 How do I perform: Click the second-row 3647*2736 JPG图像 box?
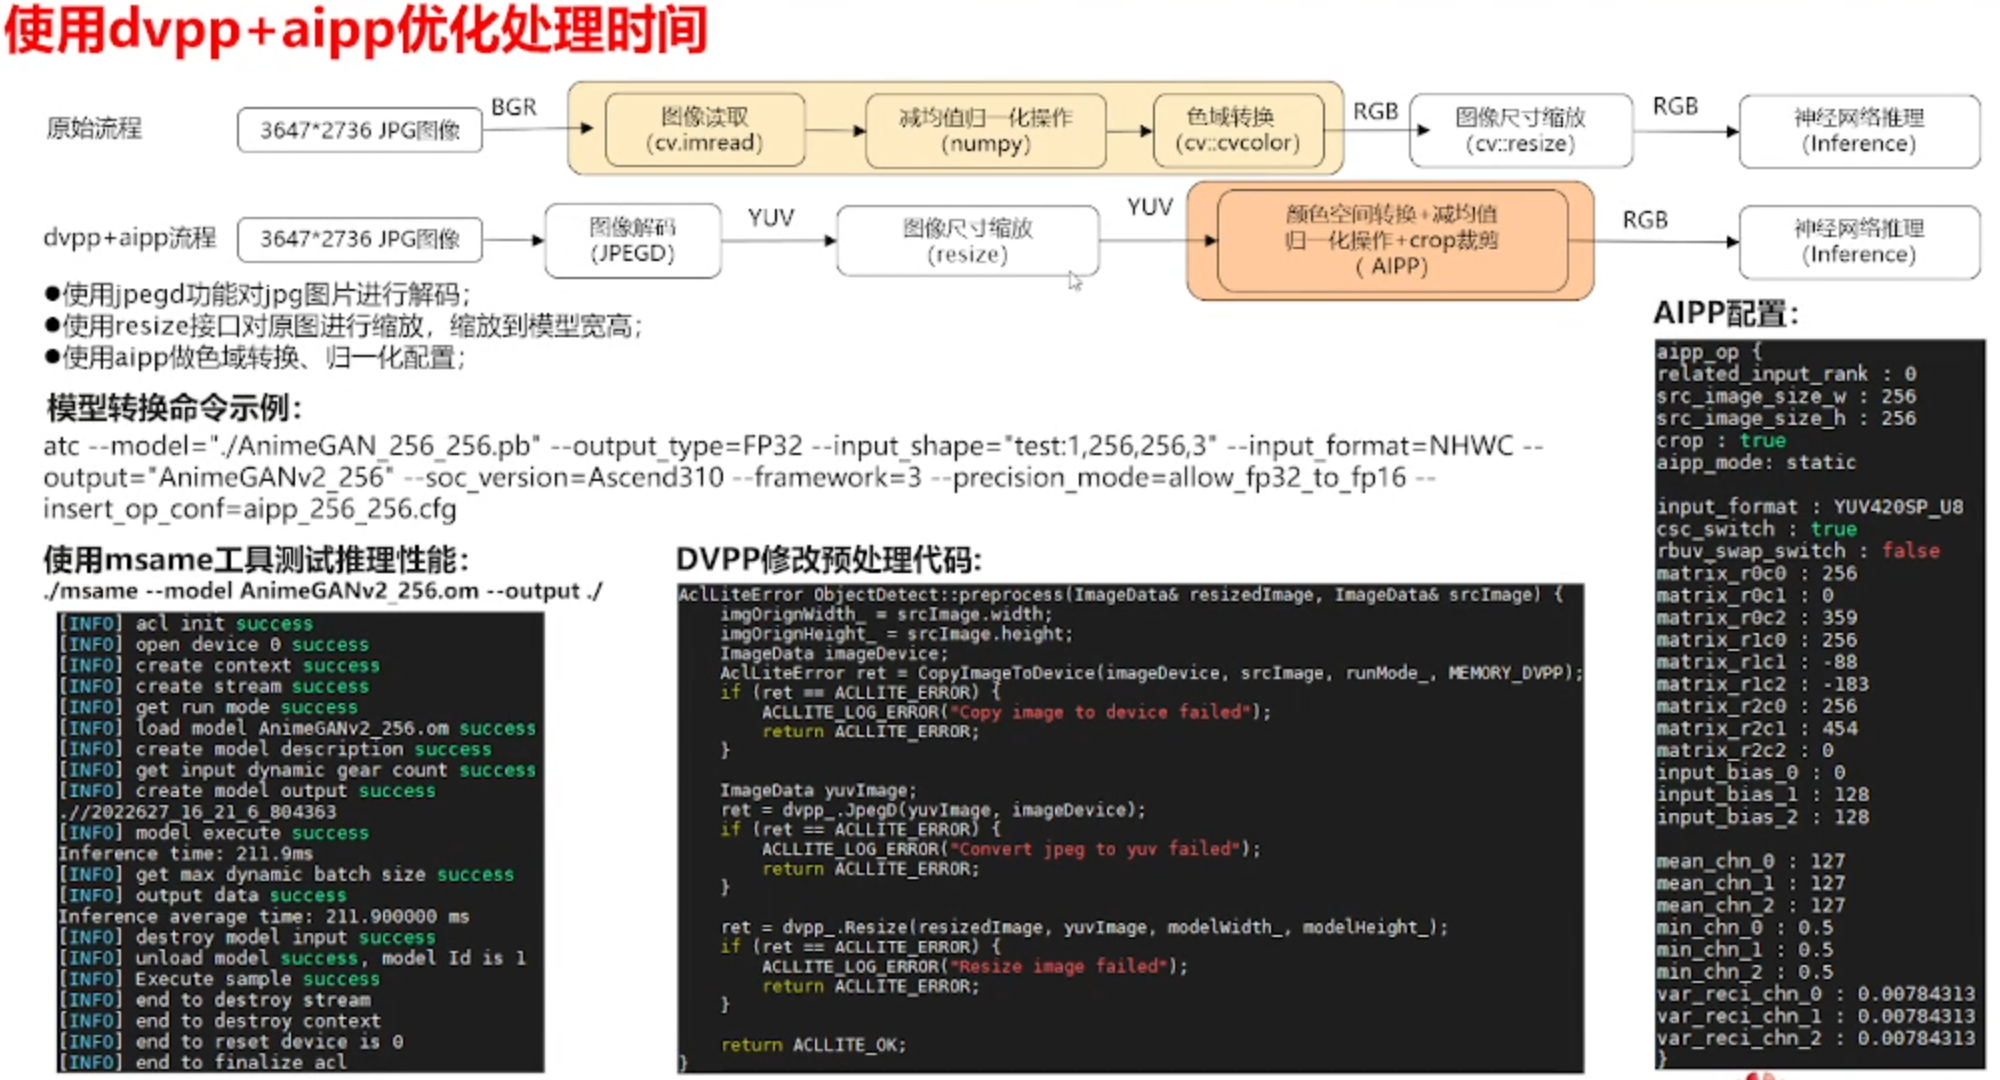pos(360,239)
